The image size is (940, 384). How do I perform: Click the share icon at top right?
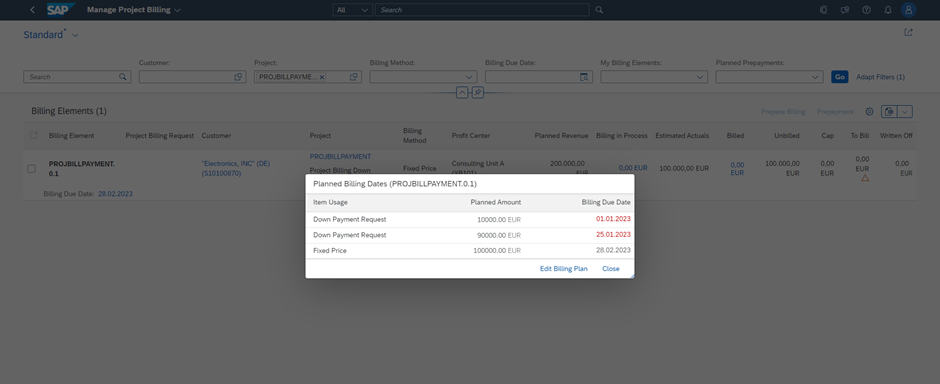point(908,32)
